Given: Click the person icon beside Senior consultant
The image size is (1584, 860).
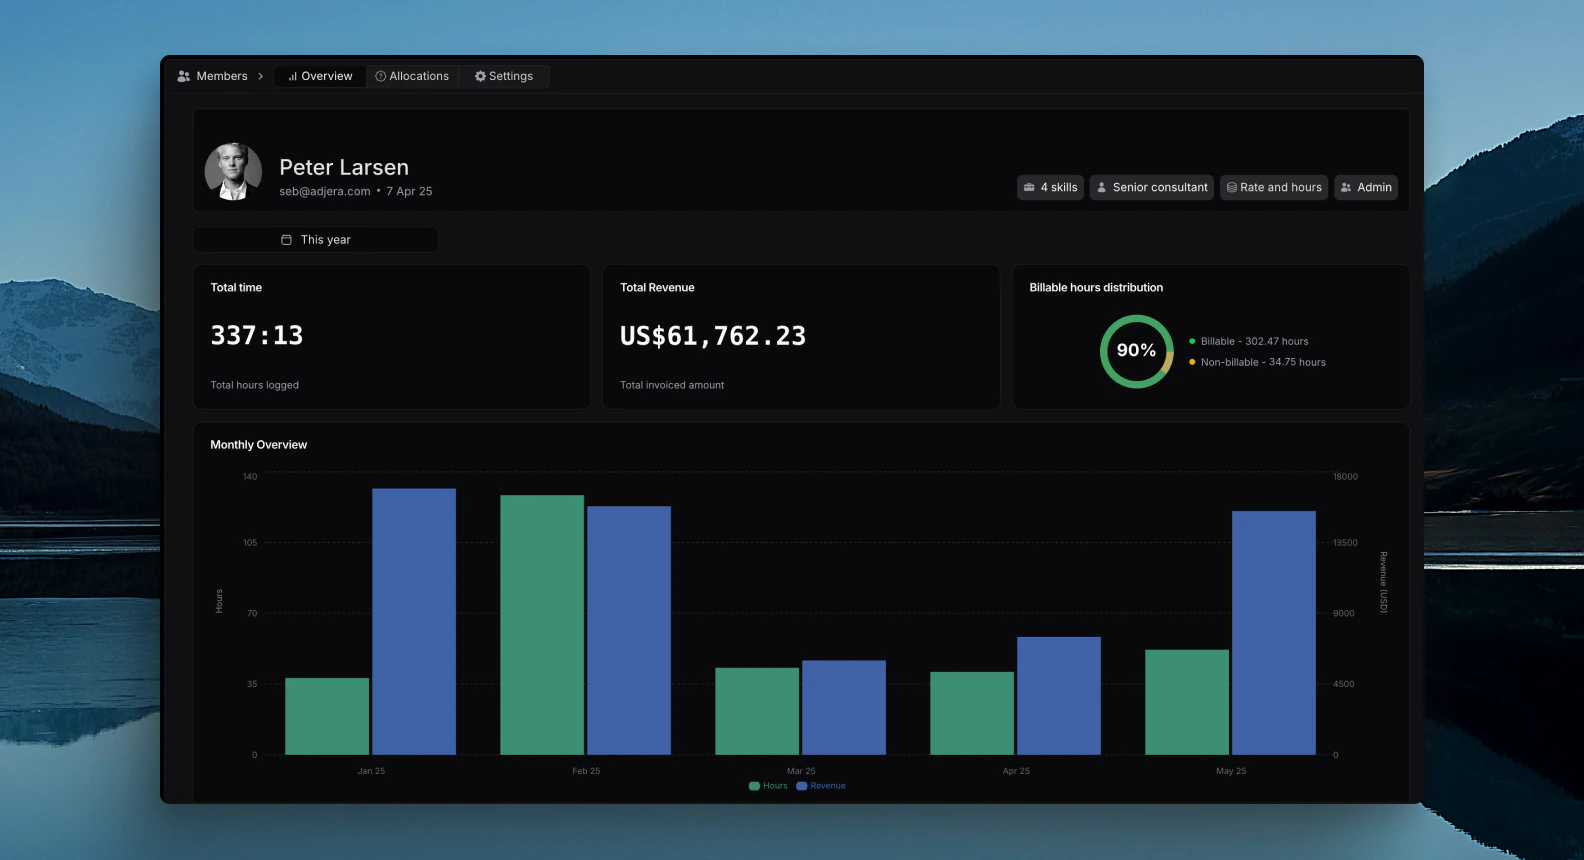Looking at the screenshot, I should (x=1102, y=187).
